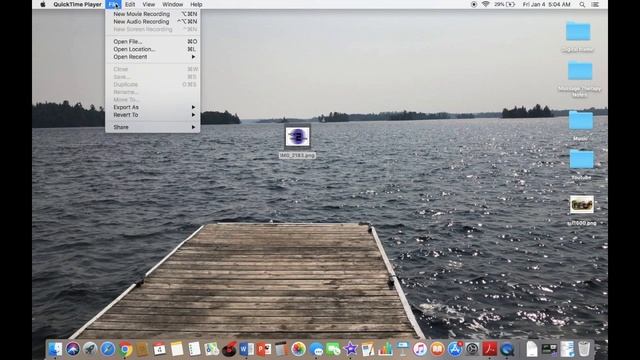Image resolution: width=640 pixels, height=360 pixels.
Task: Open the Apple menu
Action: [43, 4]
